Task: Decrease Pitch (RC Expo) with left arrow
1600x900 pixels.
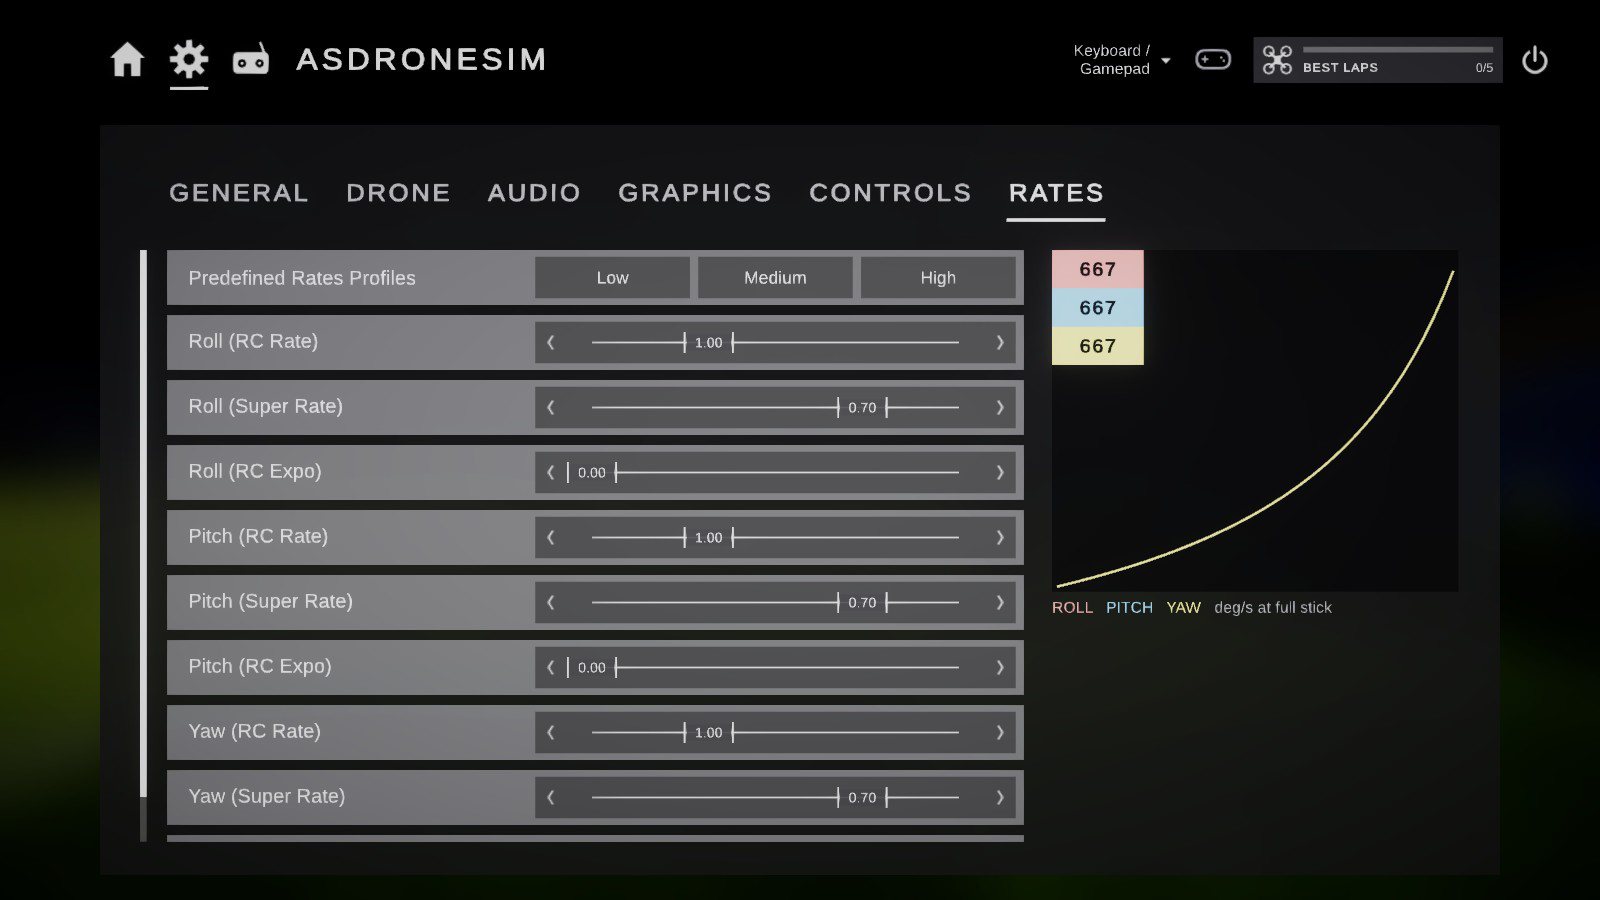Action: (551, 668)
